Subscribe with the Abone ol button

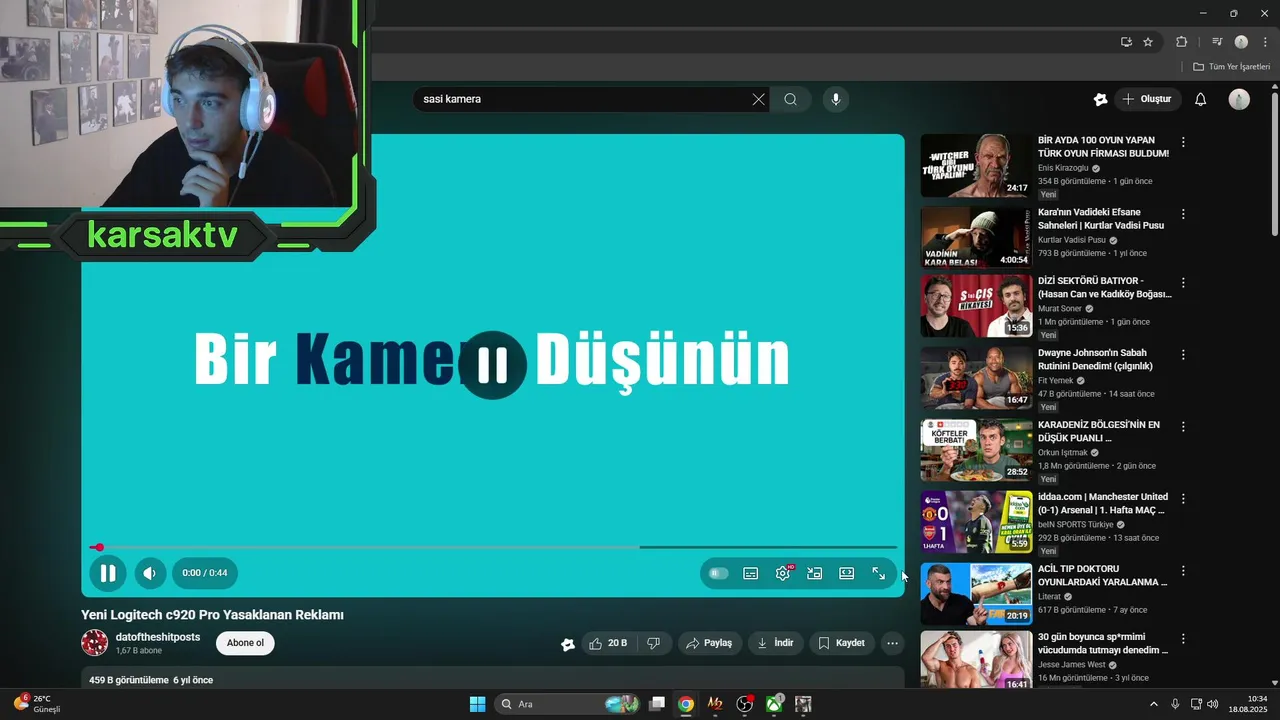245,643
